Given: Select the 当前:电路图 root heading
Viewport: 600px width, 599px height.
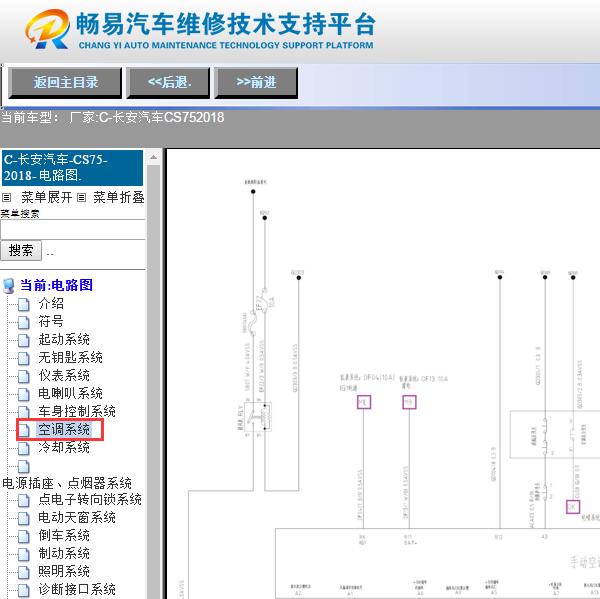Looking at the screenshot, I should 56,285.
